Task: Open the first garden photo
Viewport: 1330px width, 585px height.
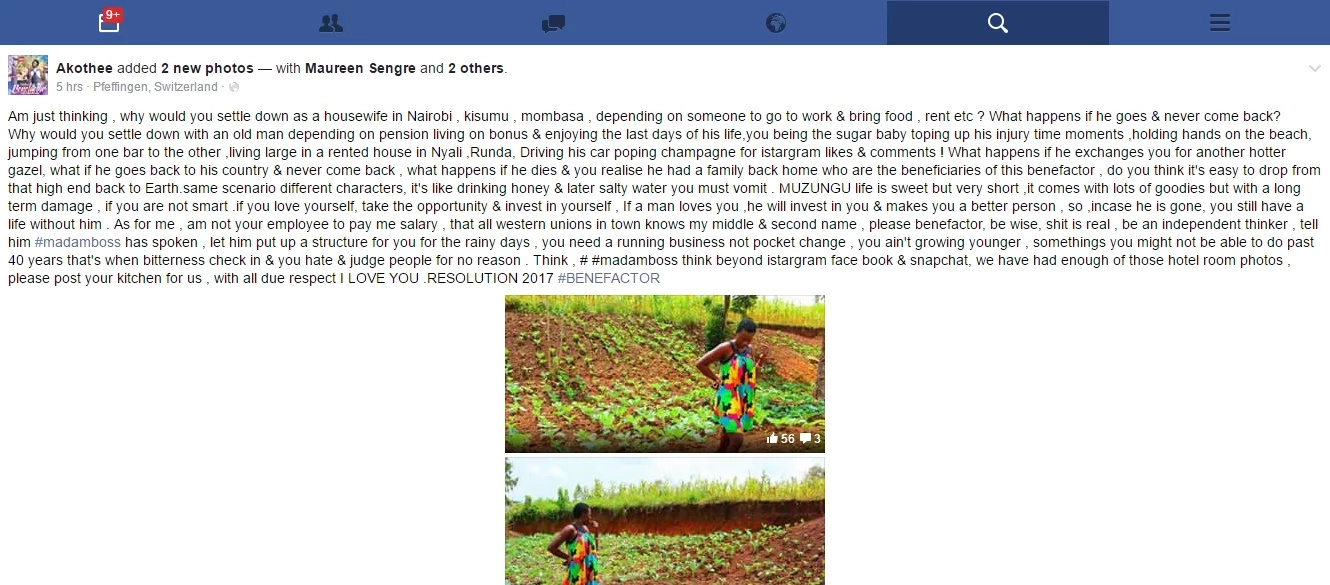Action: click(665, 374)
